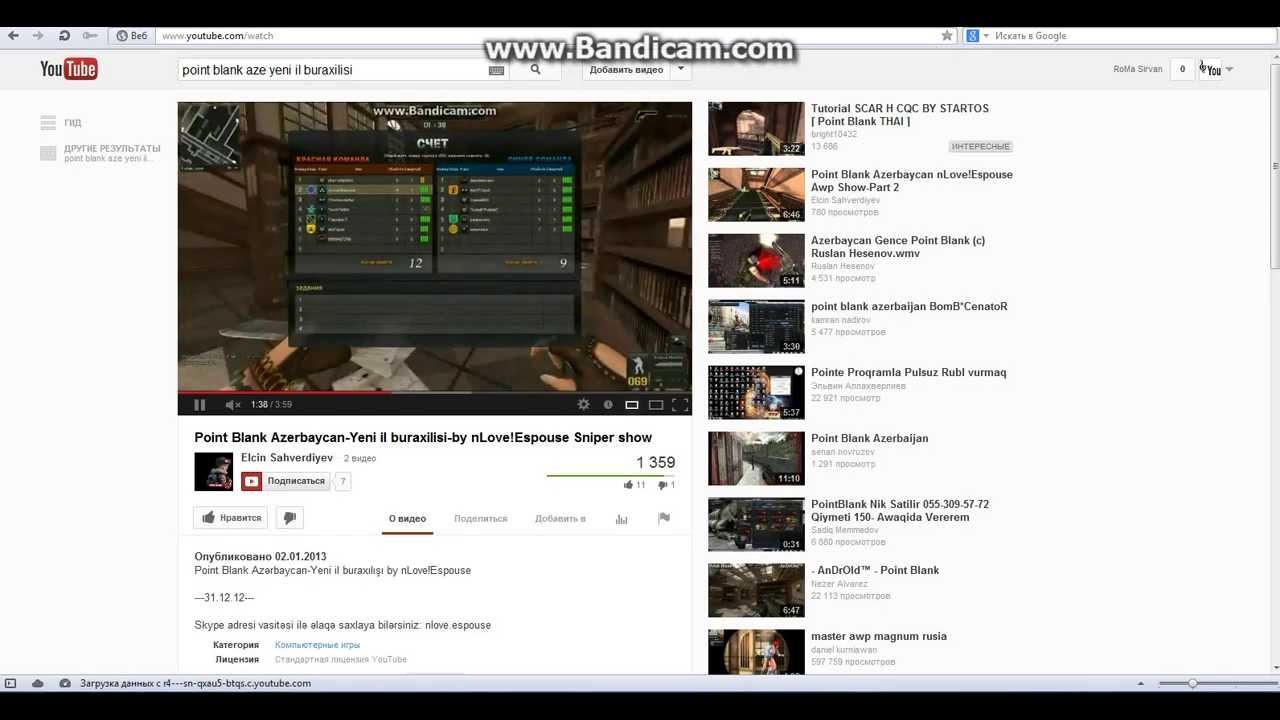1280x720 pixels.
Task: Reload the page with the refresh icon
Action: [64, 36]
